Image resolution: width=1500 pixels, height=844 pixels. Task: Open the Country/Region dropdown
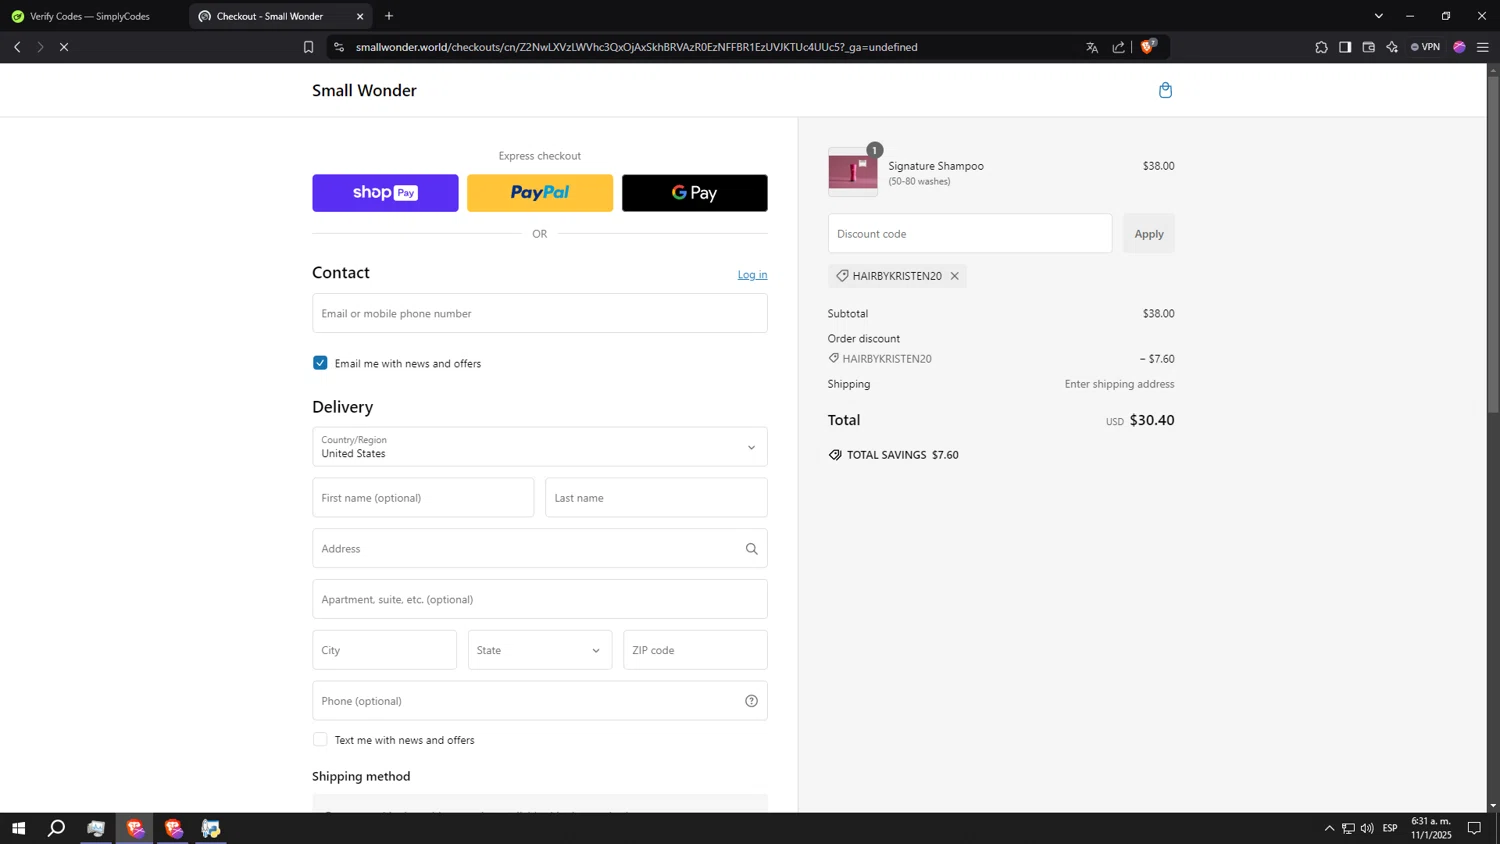tap(539, 447)
